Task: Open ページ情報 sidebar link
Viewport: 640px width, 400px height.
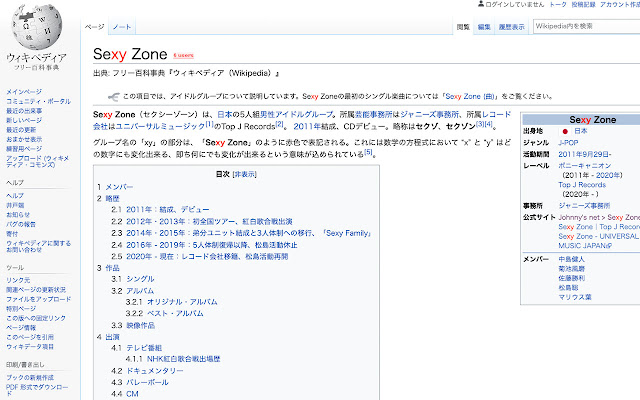Action: click(x=21, y=328)
